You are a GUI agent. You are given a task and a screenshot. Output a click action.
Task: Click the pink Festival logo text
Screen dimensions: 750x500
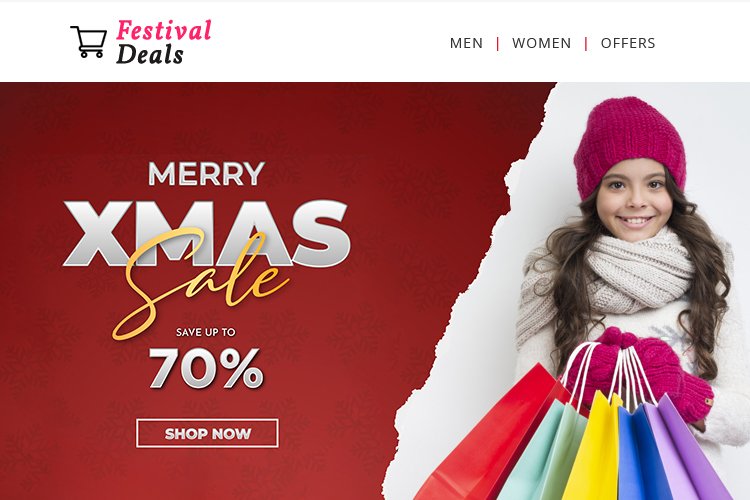[164, 30]
